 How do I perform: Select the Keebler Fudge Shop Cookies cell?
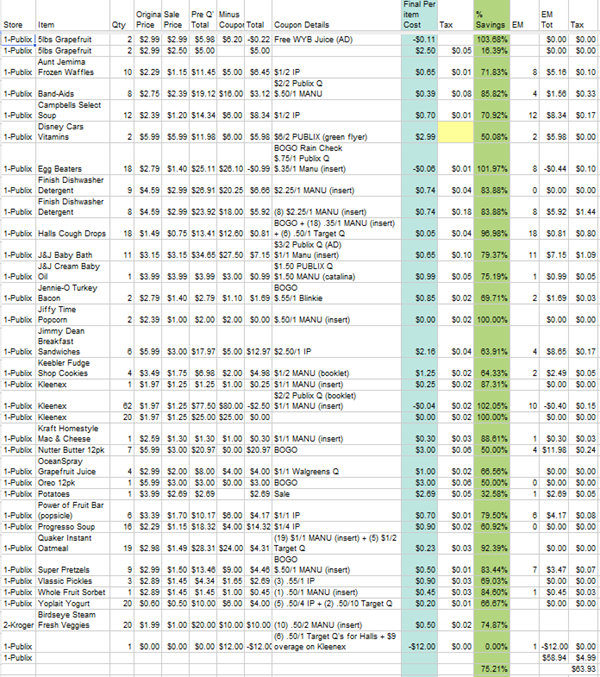click(73, 368)
